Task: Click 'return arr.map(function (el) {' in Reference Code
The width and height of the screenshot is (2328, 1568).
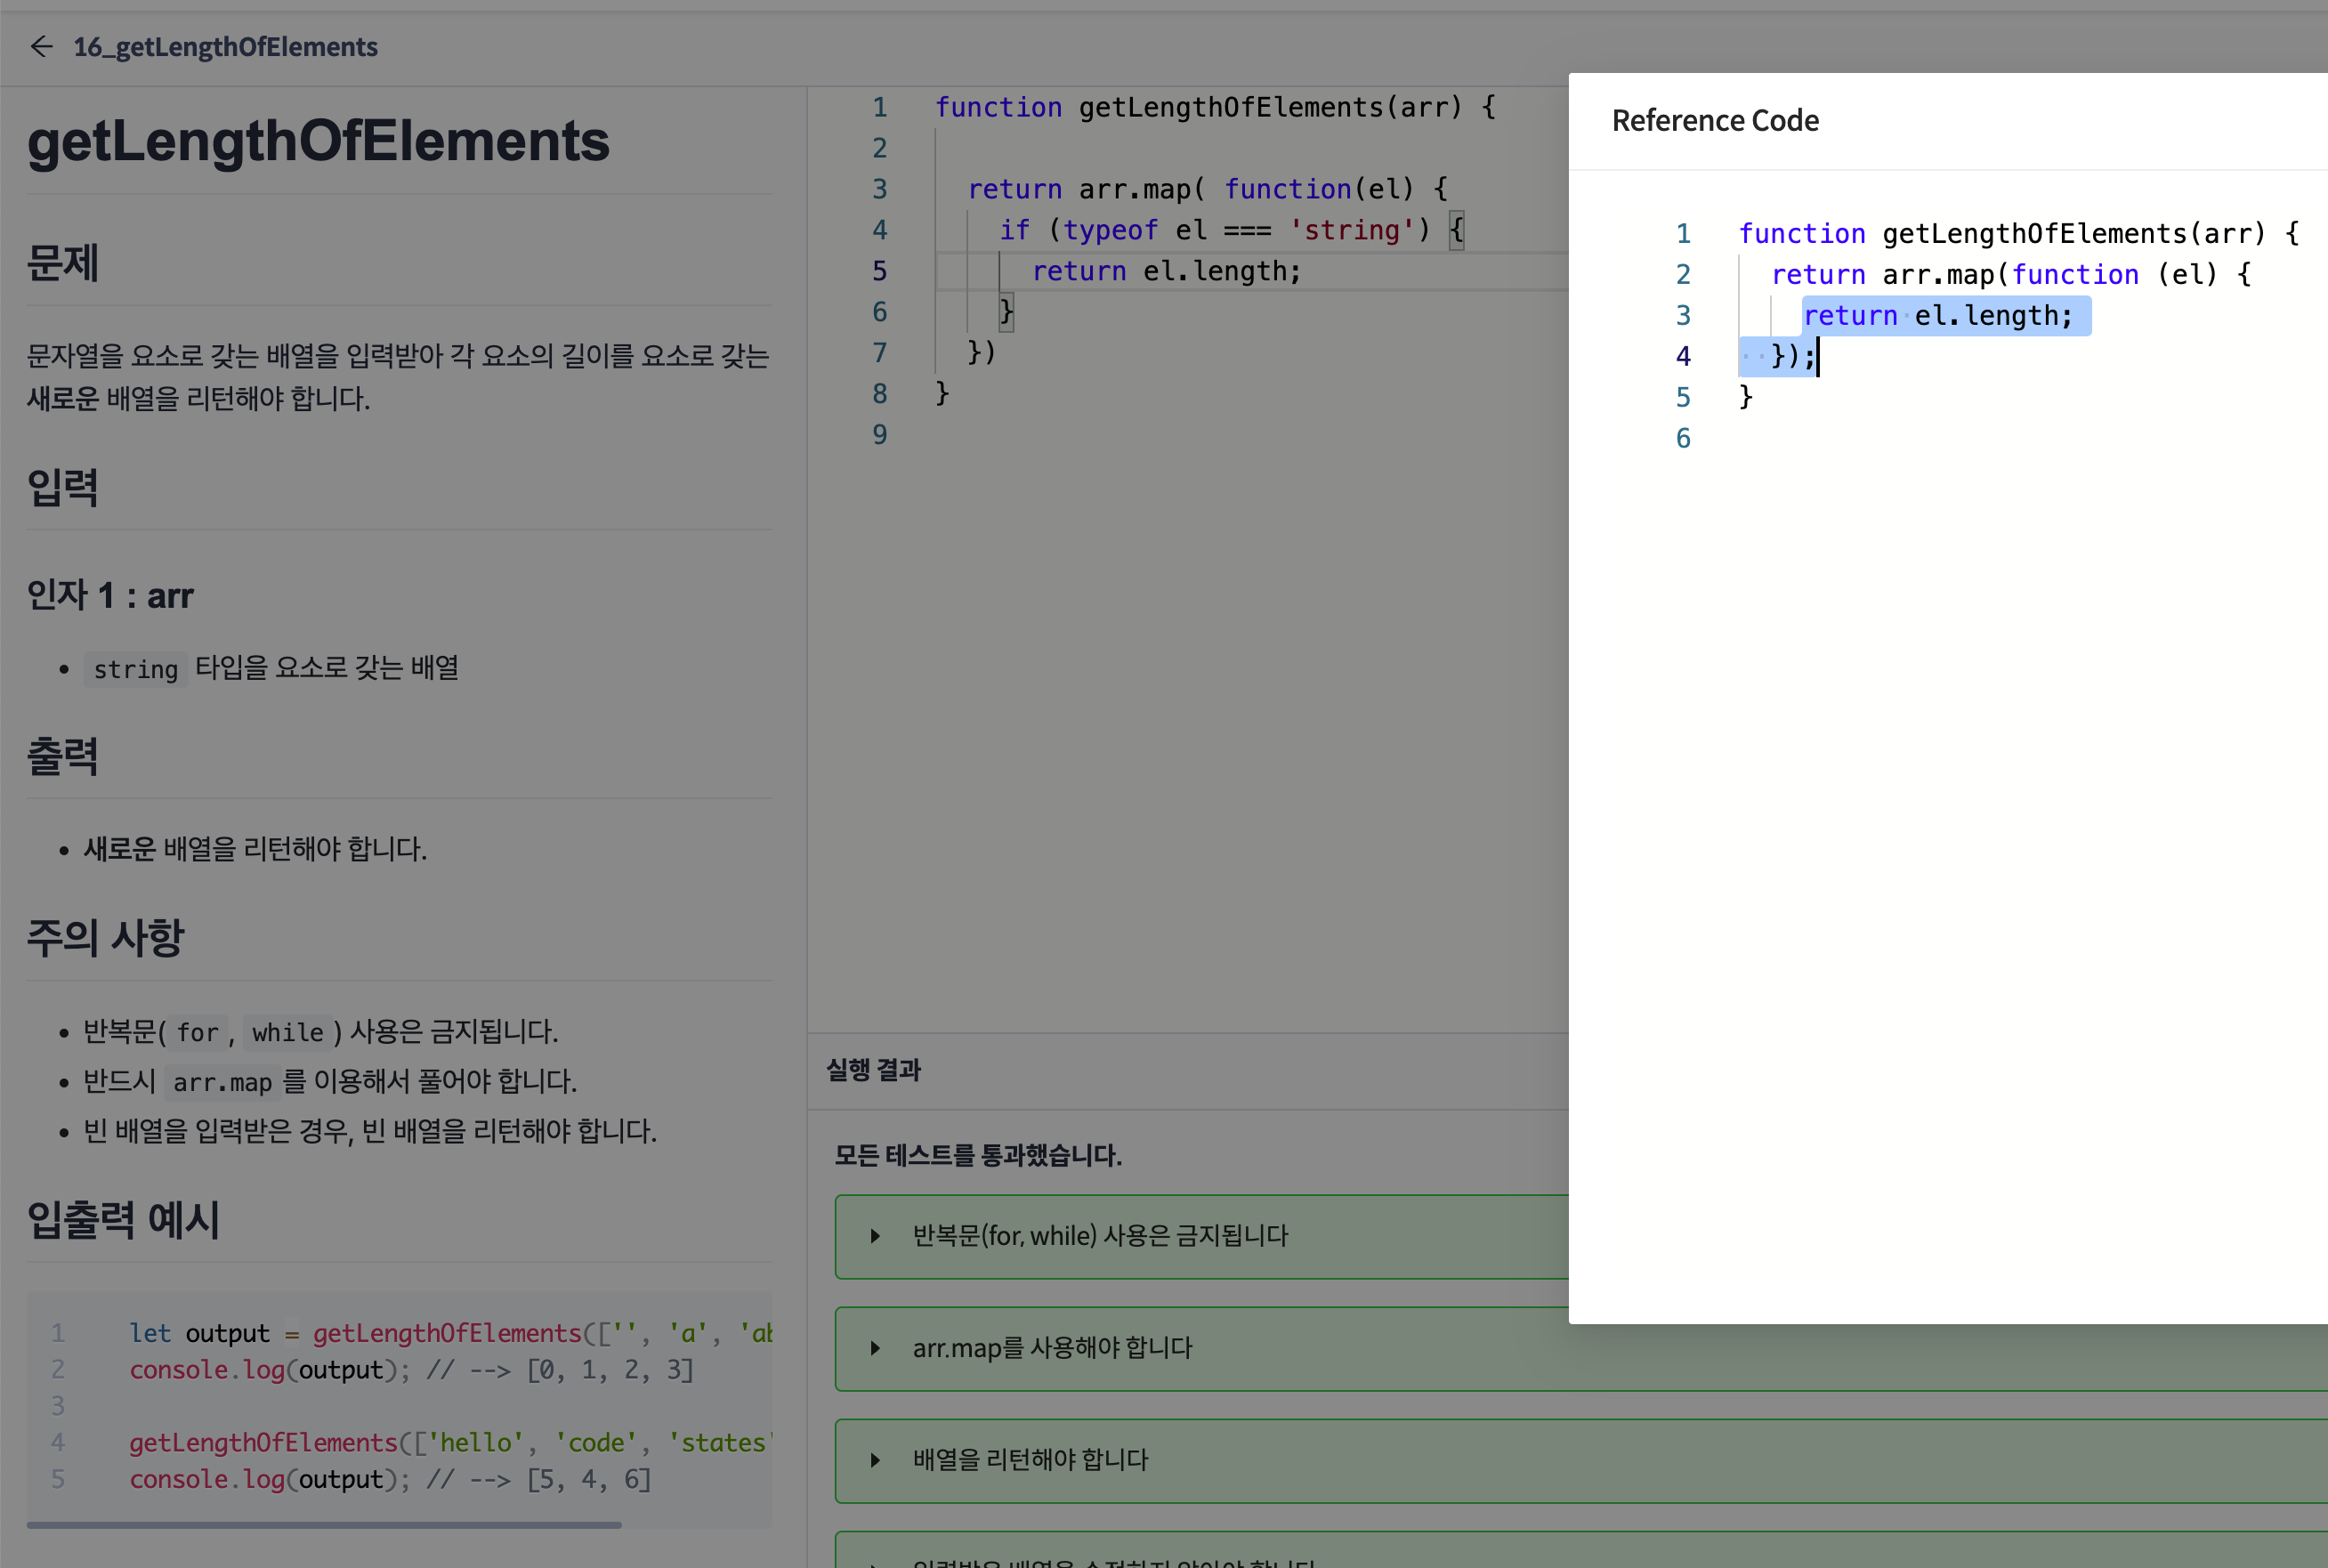Action: tap(2011, 275)
